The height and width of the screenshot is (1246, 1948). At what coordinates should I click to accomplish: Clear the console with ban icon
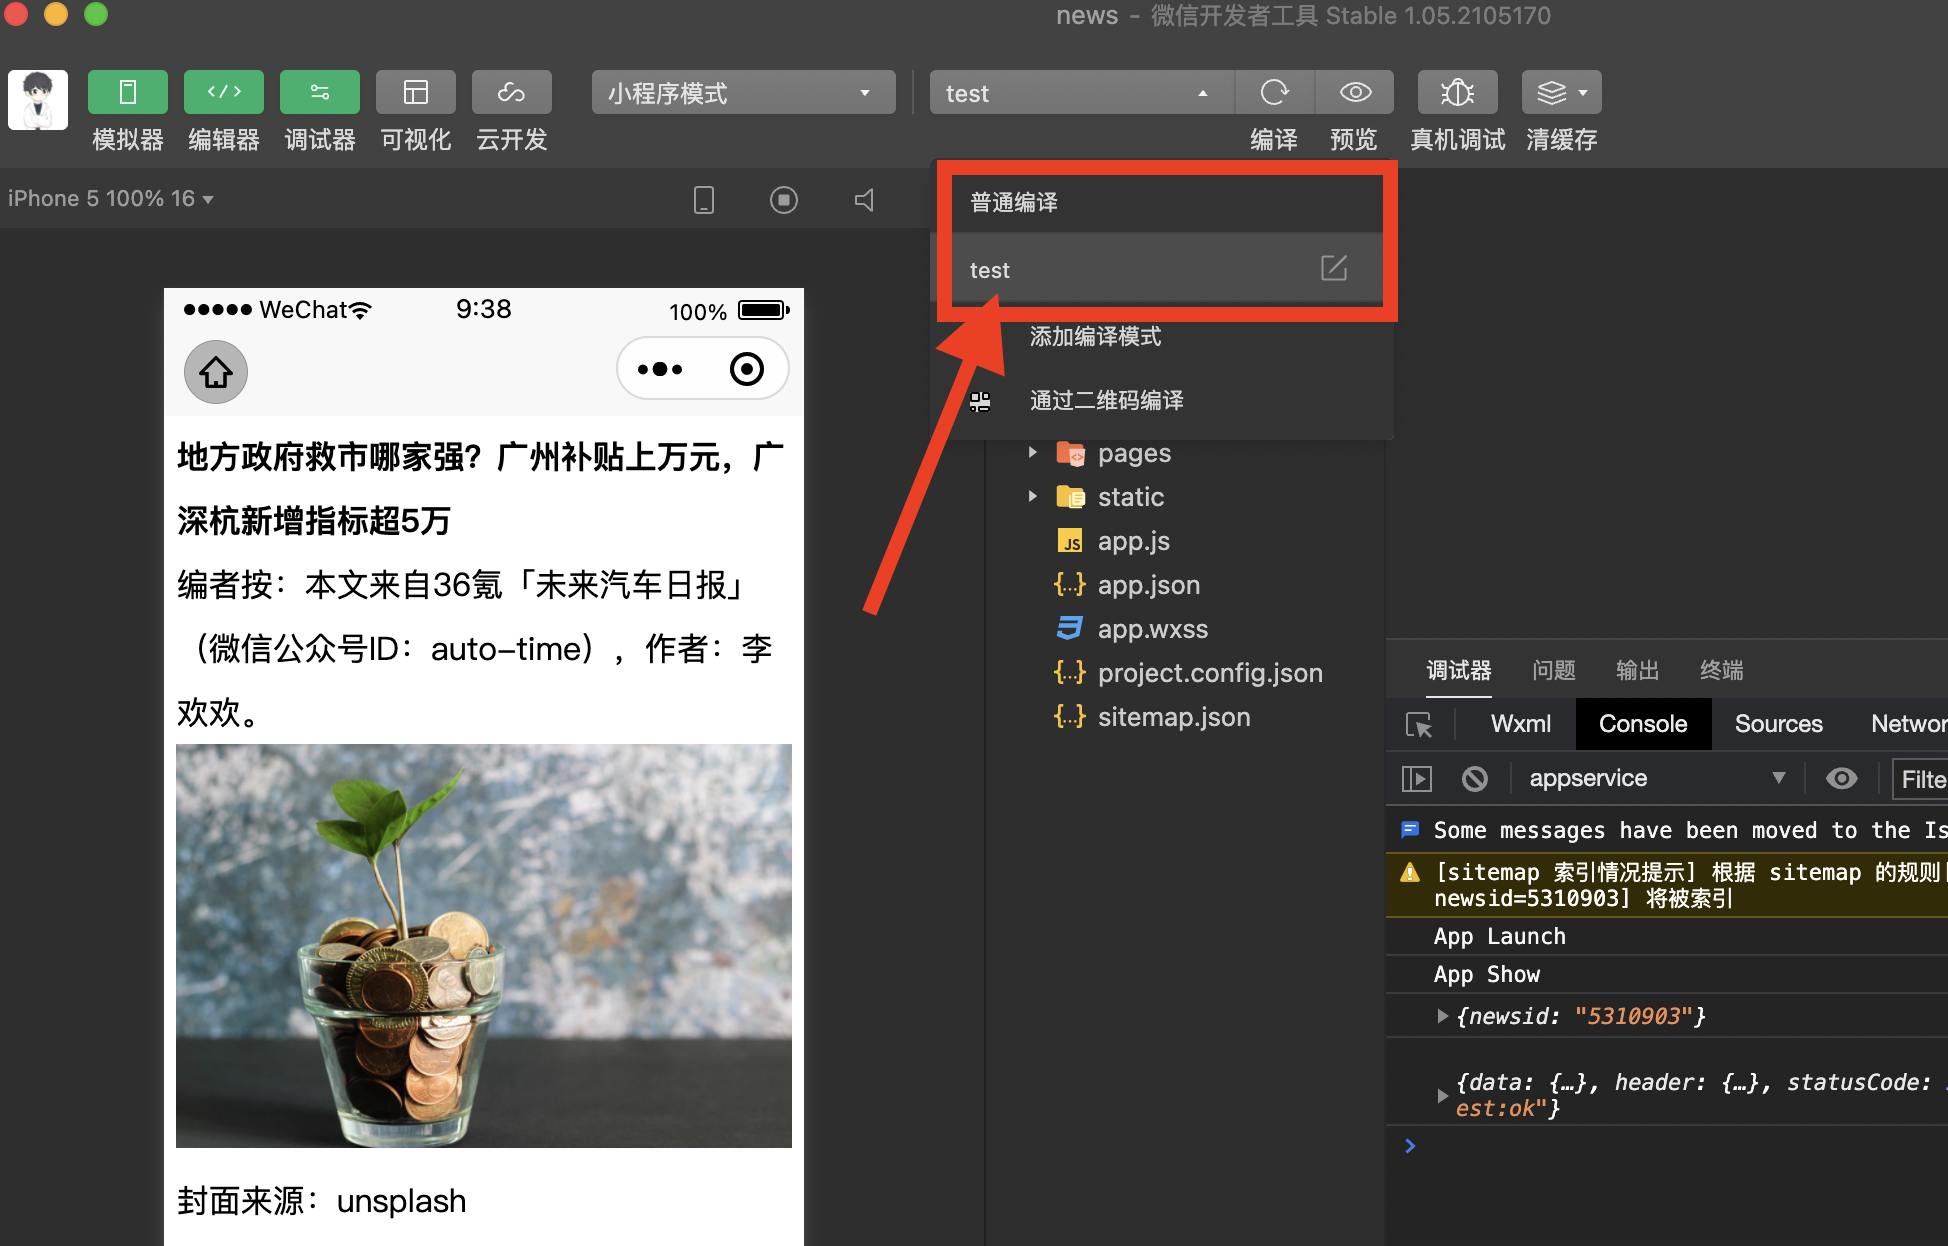tap(1475, 779)
